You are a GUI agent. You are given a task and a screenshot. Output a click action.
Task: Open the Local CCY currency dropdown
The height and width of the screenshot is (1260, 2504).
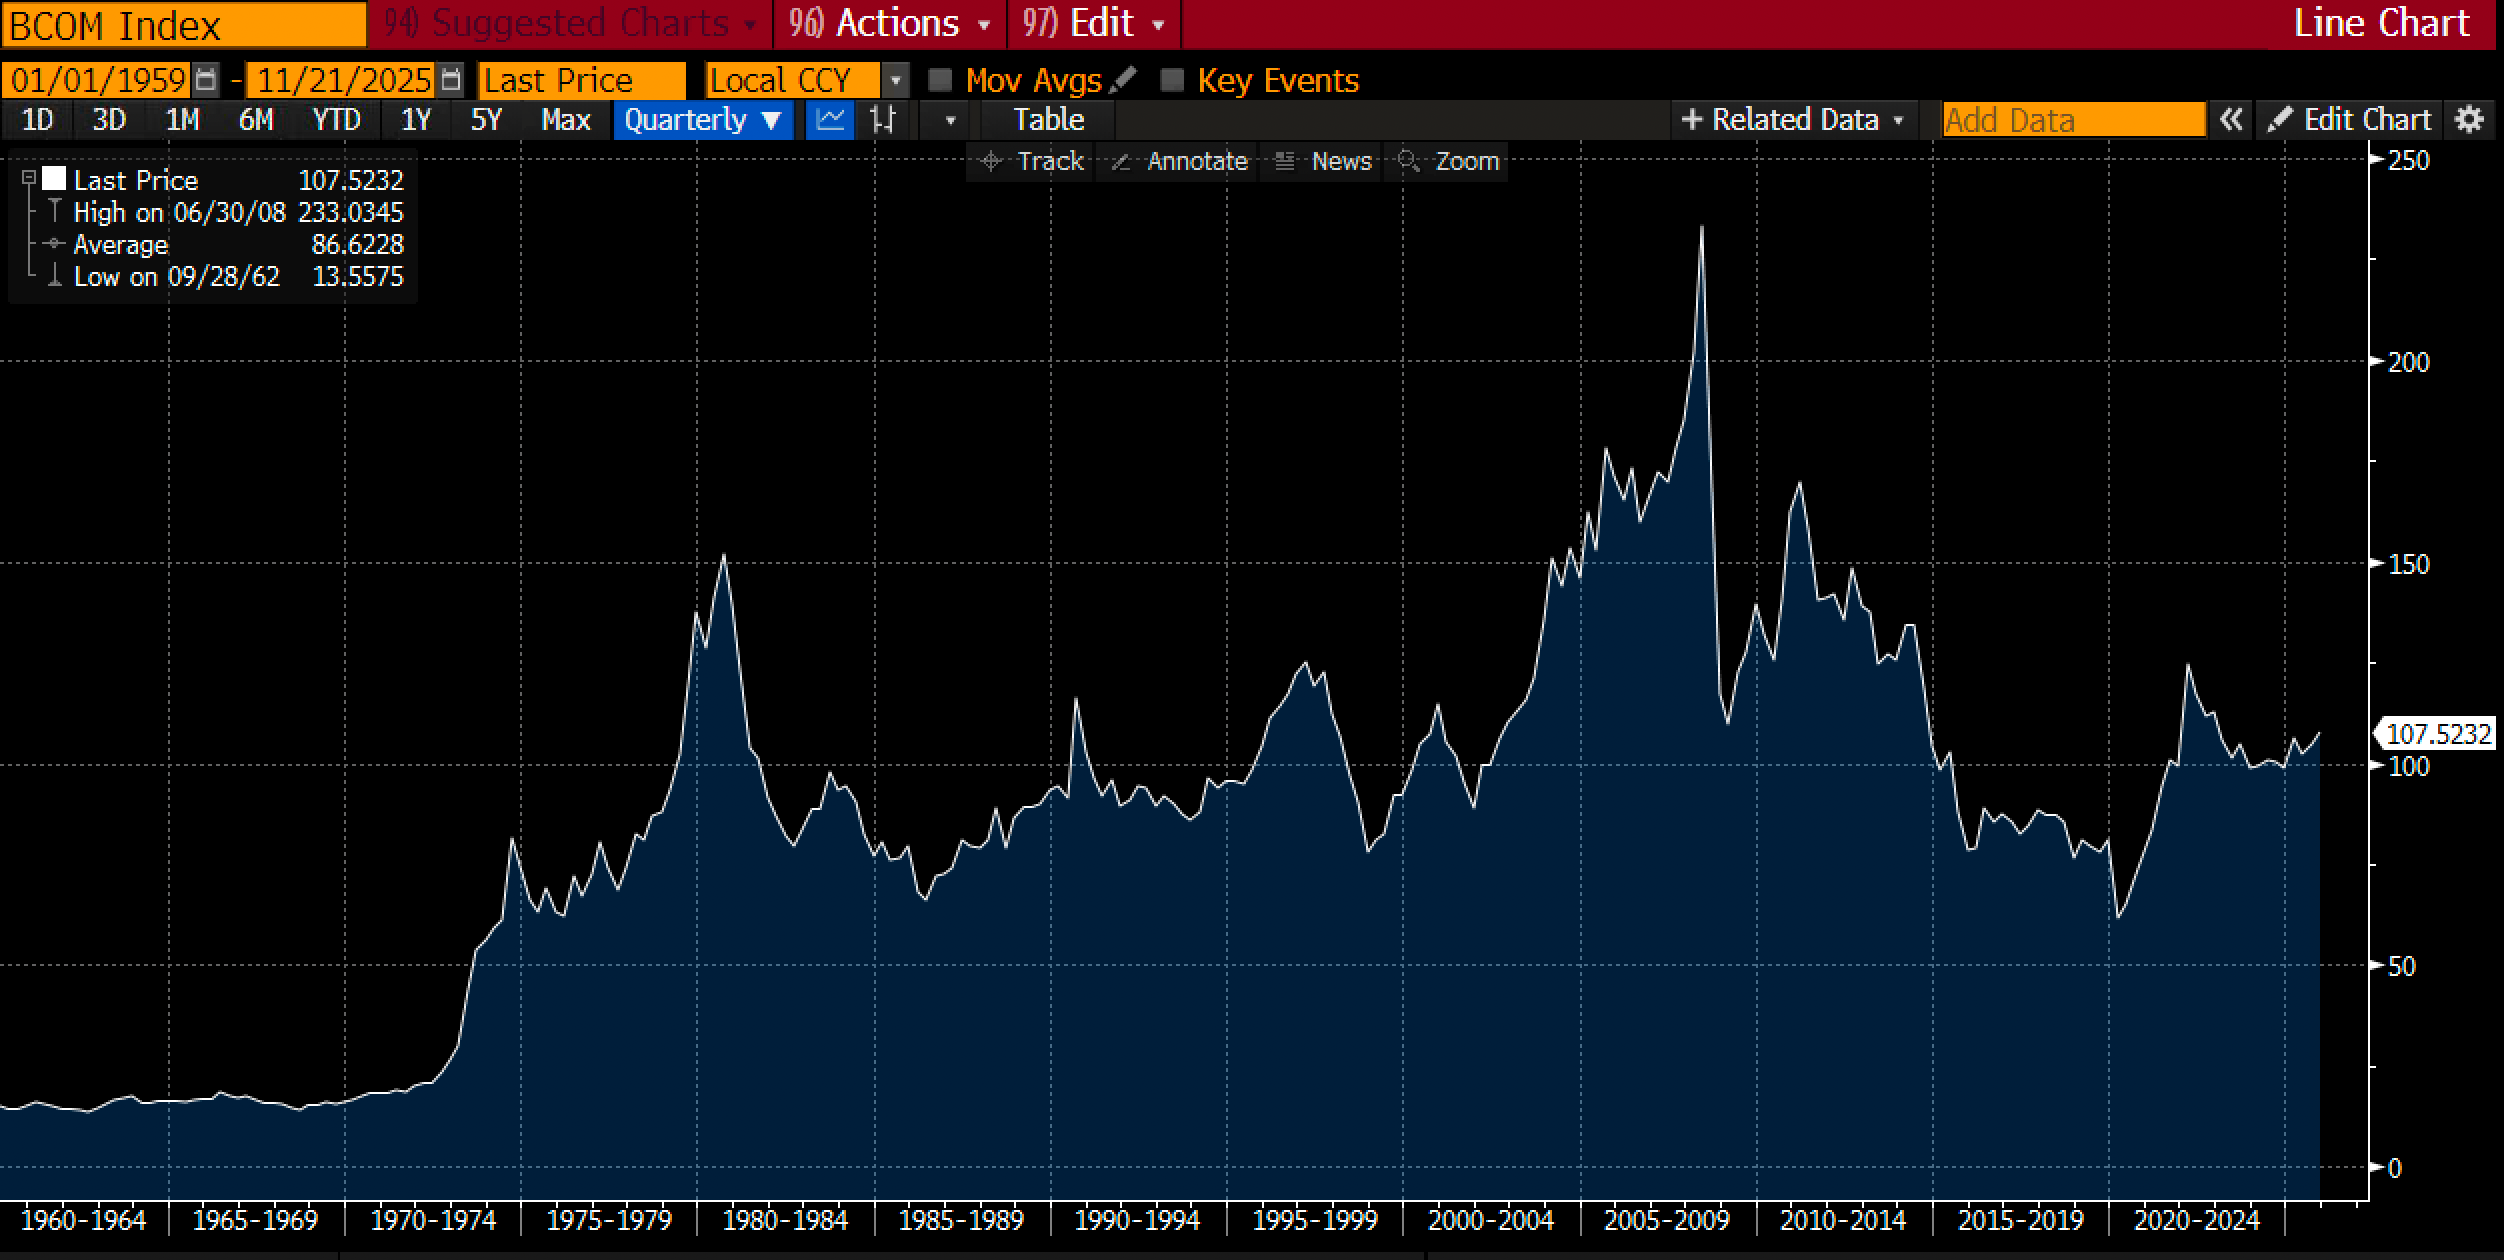click(895, 80)
